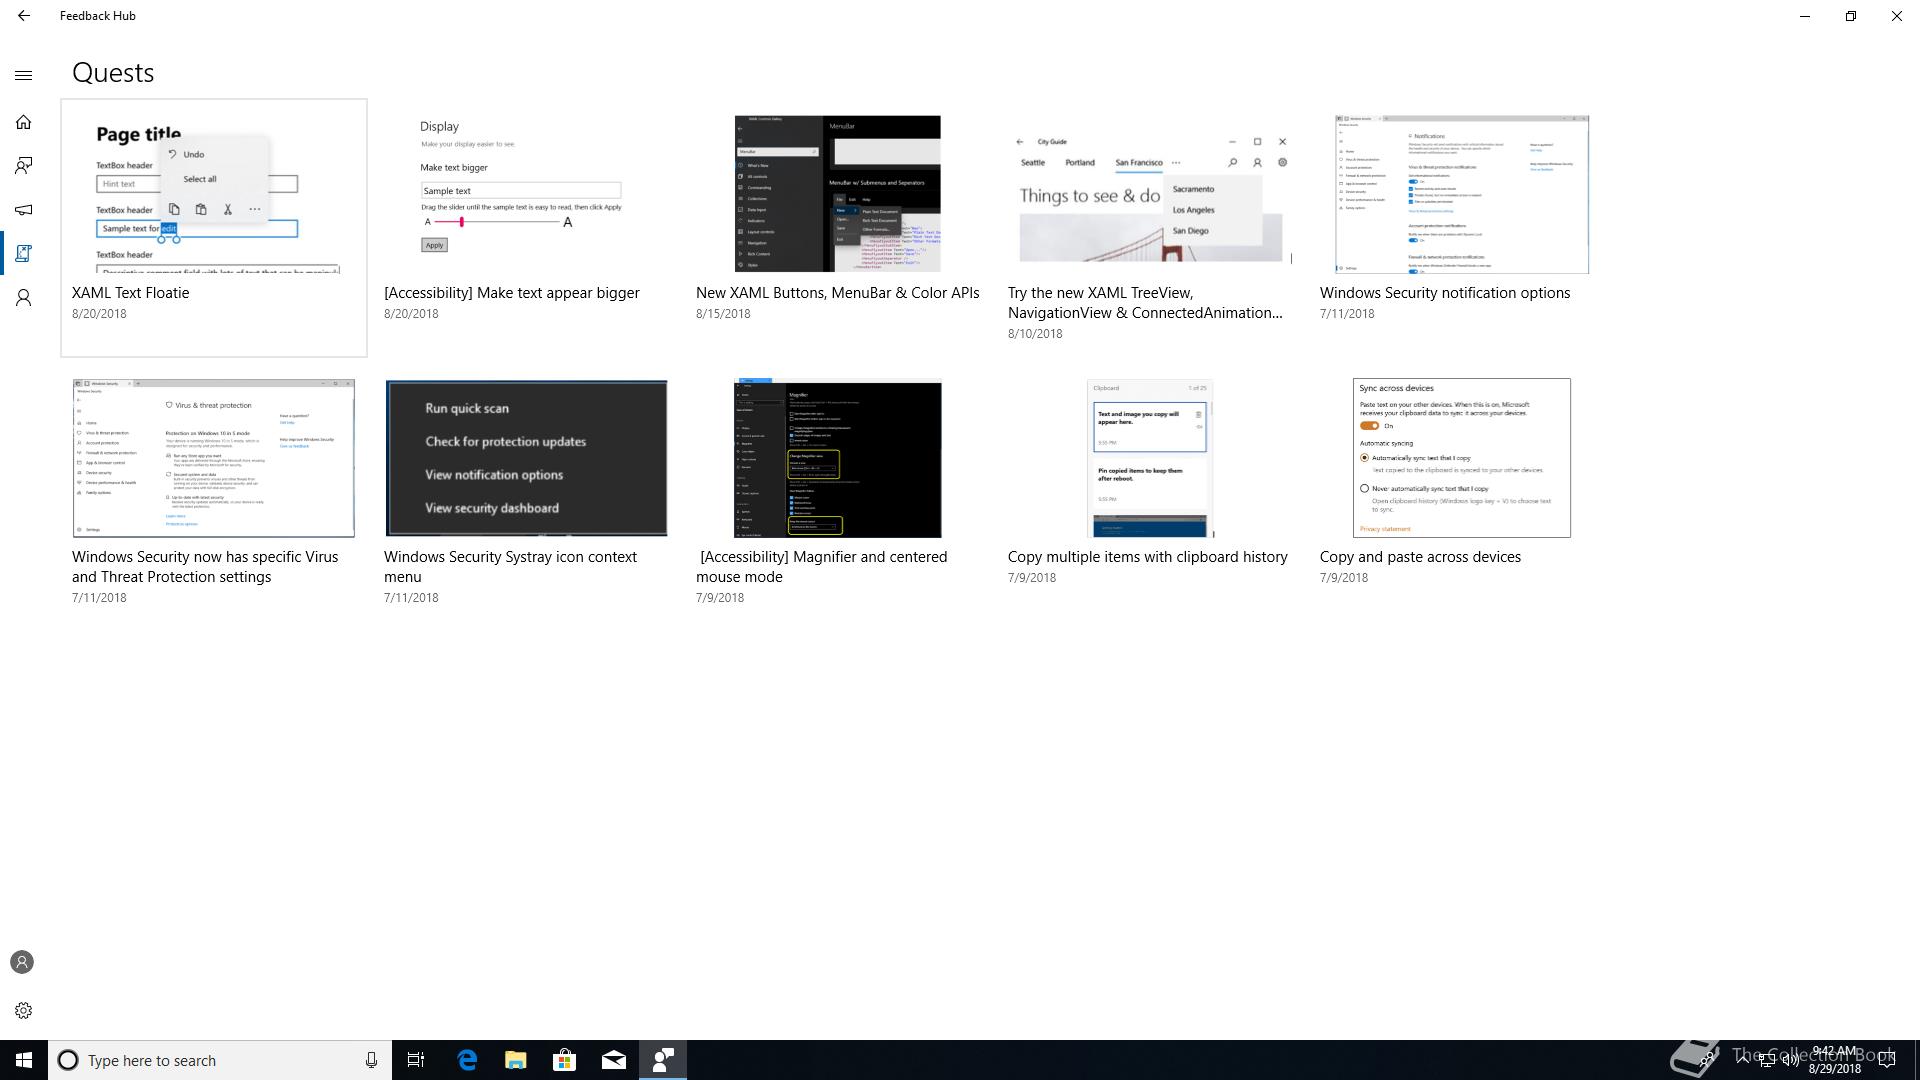This screenshot has width=1920, height=1080.
Task: Go to the Home section in the sidebar
Action: pos(24,122)
